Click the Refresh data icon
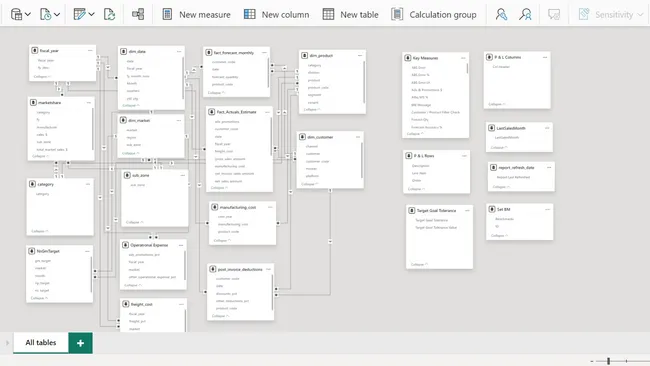This screenshot has height=366, width=650. coord(109,15)
